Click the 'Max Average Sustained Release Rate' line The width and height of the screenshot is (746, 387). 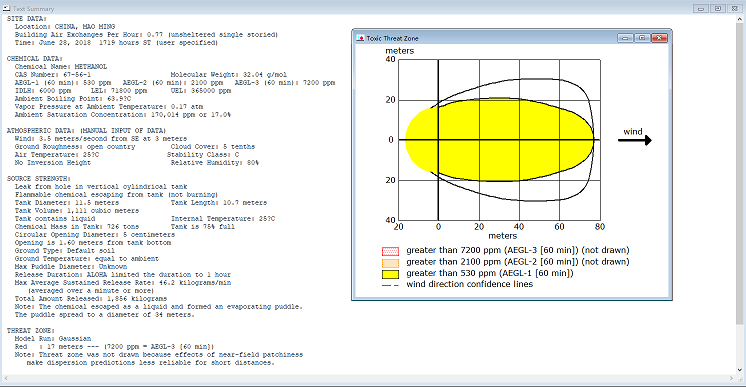[x=123, y=283]
